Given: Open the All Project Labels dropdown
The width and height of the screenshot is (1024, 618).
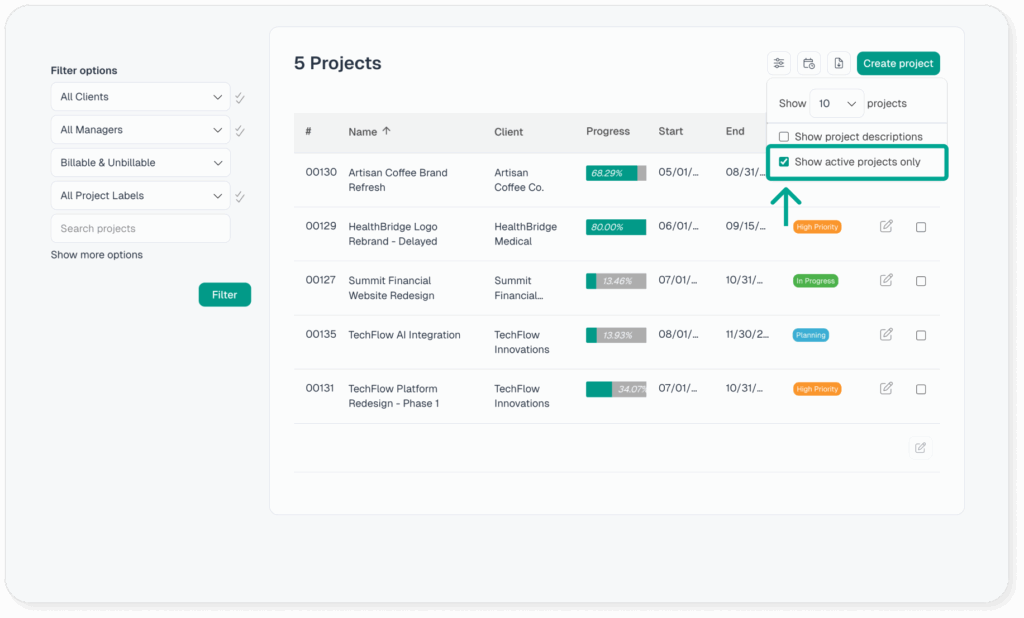Looking at the screenshot, I should [140, 195].
